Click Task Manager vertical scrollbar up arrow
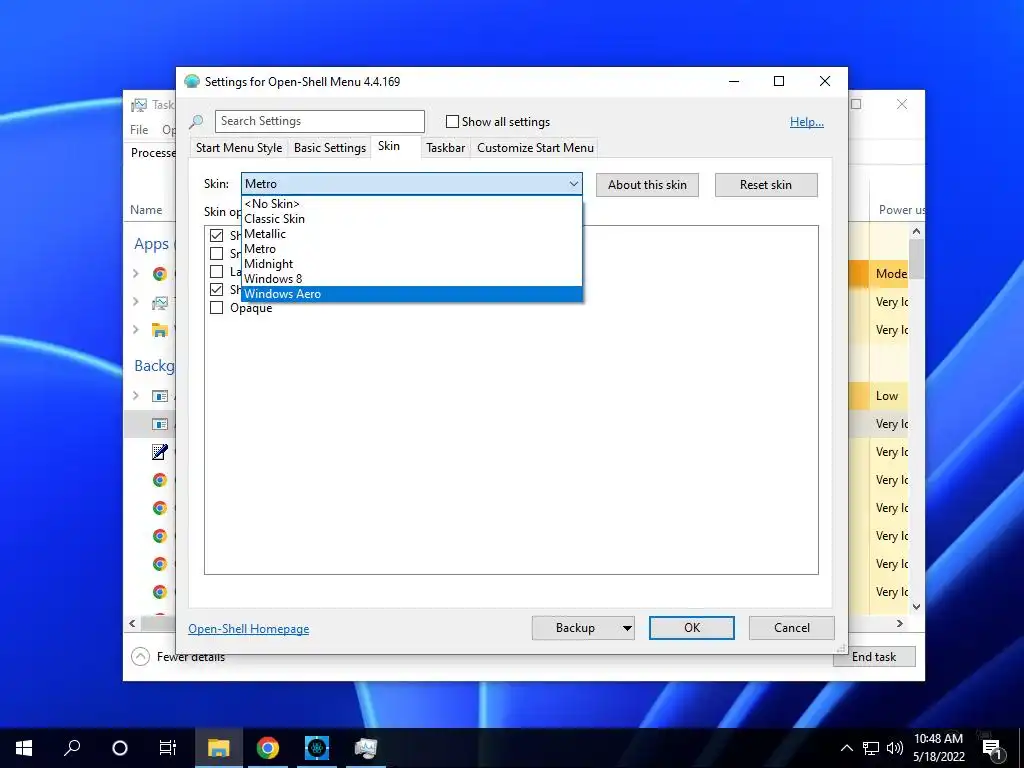Image resolution: width=1024 pixels, height=768 pixels. click(916, 232)
